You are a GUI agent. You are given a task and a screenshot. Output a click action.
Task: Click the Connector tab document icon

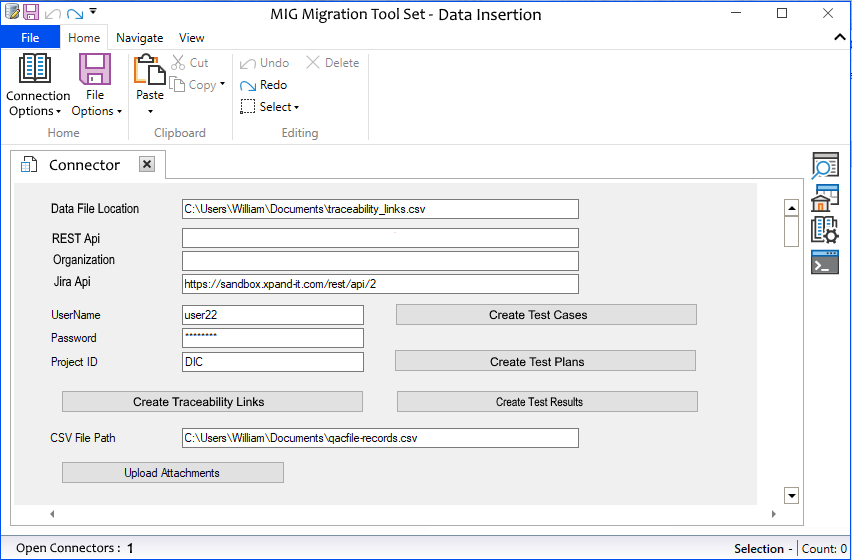(x=29, y=164)
